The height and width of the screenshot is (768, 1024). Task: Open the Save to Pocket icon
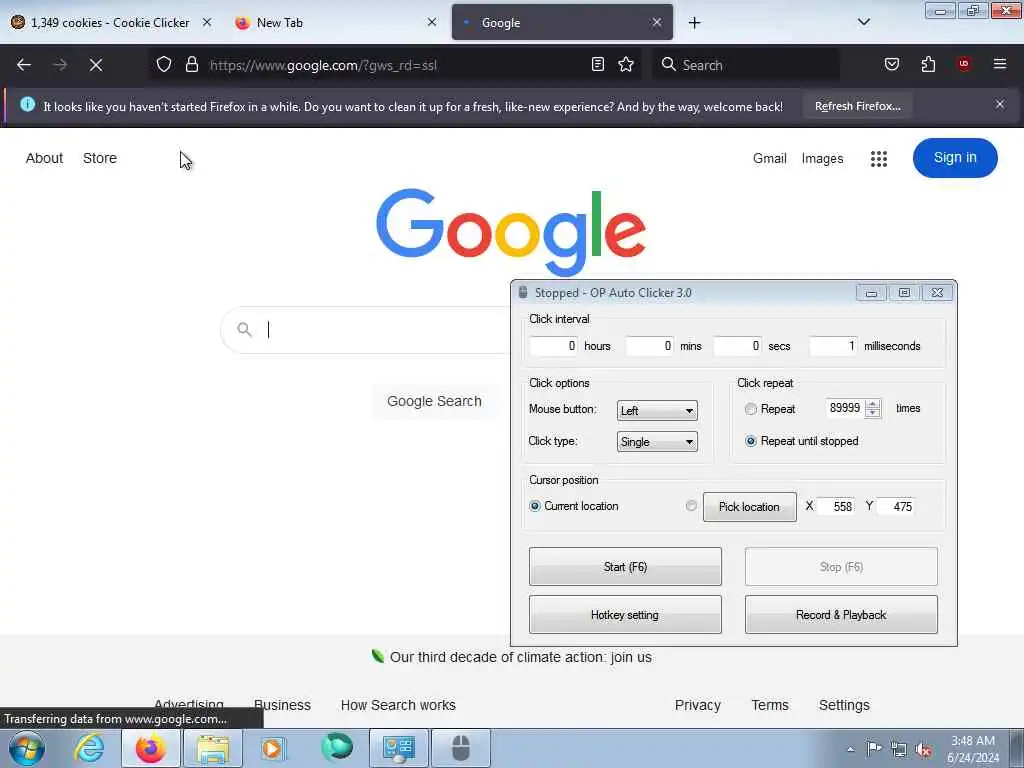(891, 64)
